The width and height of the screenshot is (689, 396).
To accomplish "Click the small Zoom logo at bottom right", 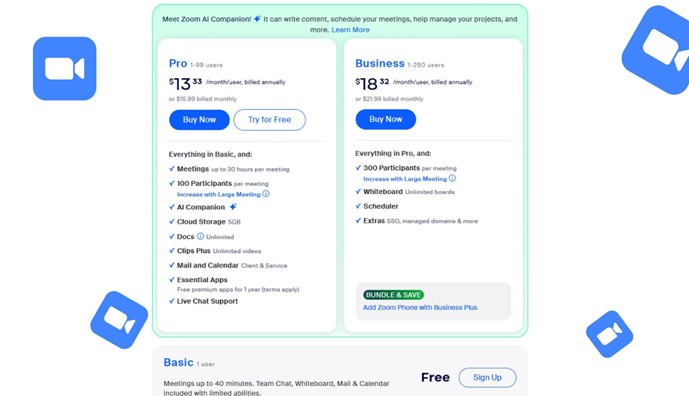I will 609,334.
